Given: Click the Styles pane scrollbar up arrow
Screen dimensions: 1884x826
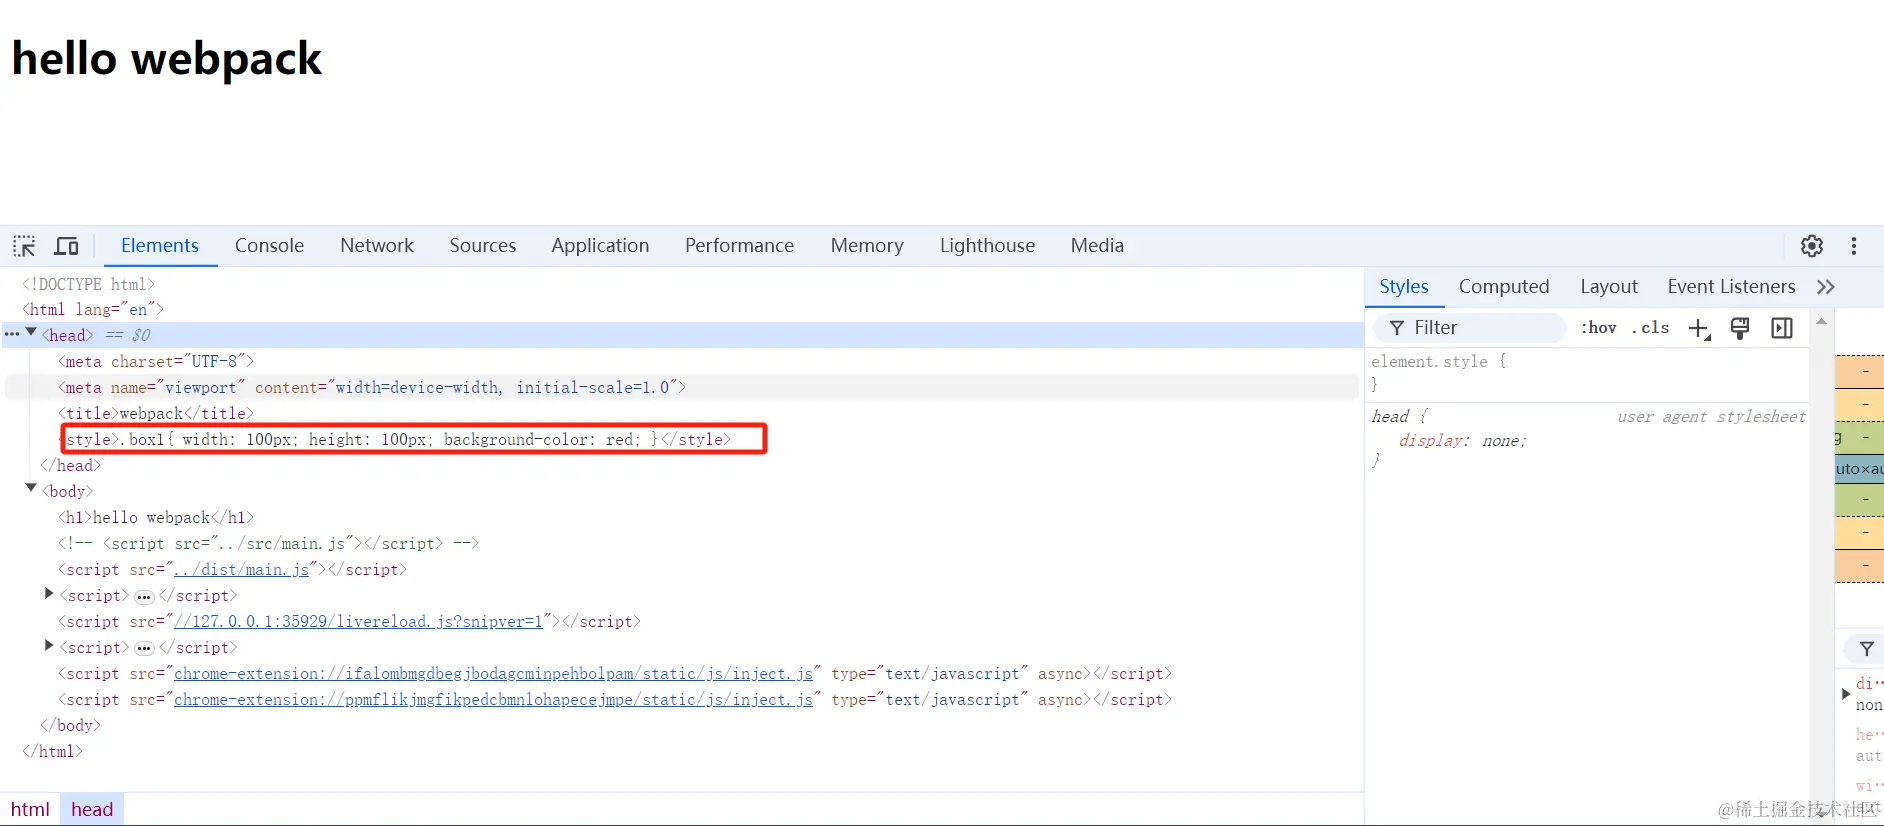Looking at the screenshot, I should pyautogui.click(x=1822, y=322).
